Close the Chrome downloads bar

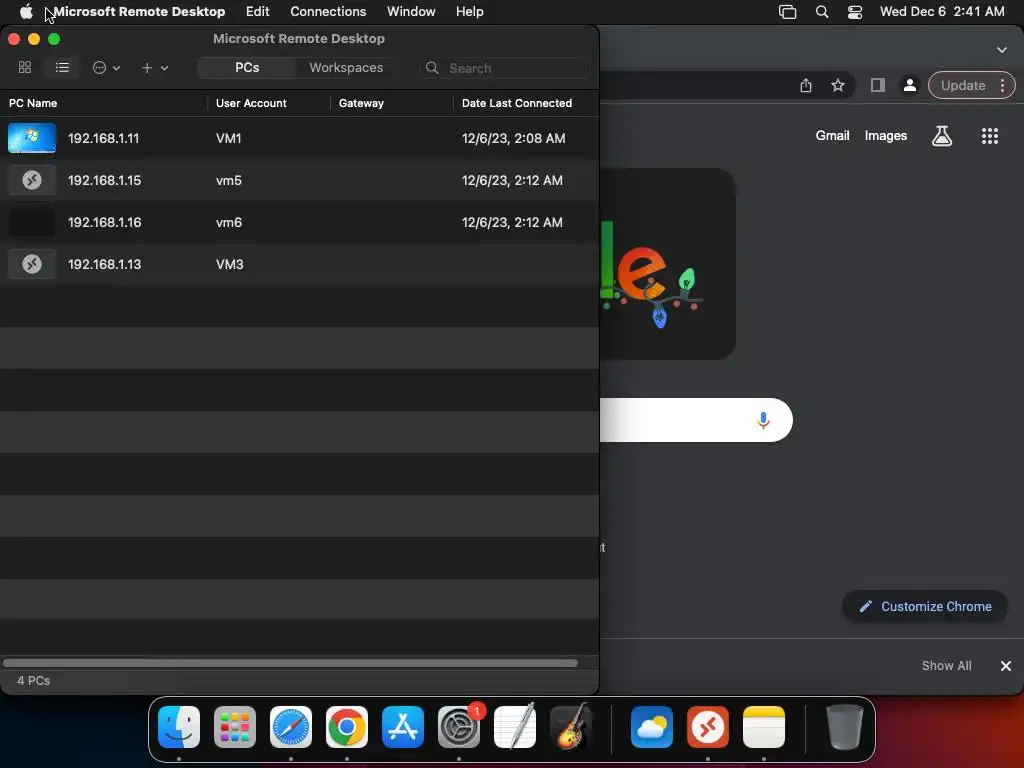click(x=1006, y=665)
